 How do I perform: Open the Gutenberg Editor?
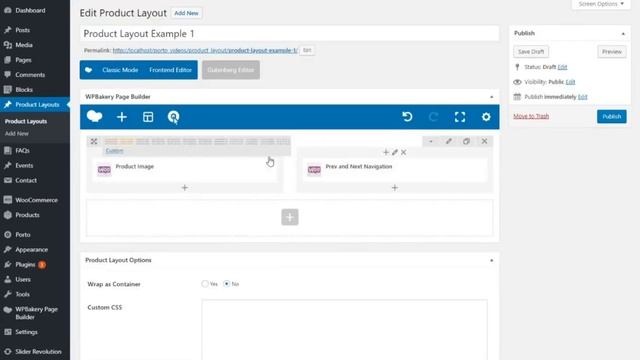(x=231, y=70)
